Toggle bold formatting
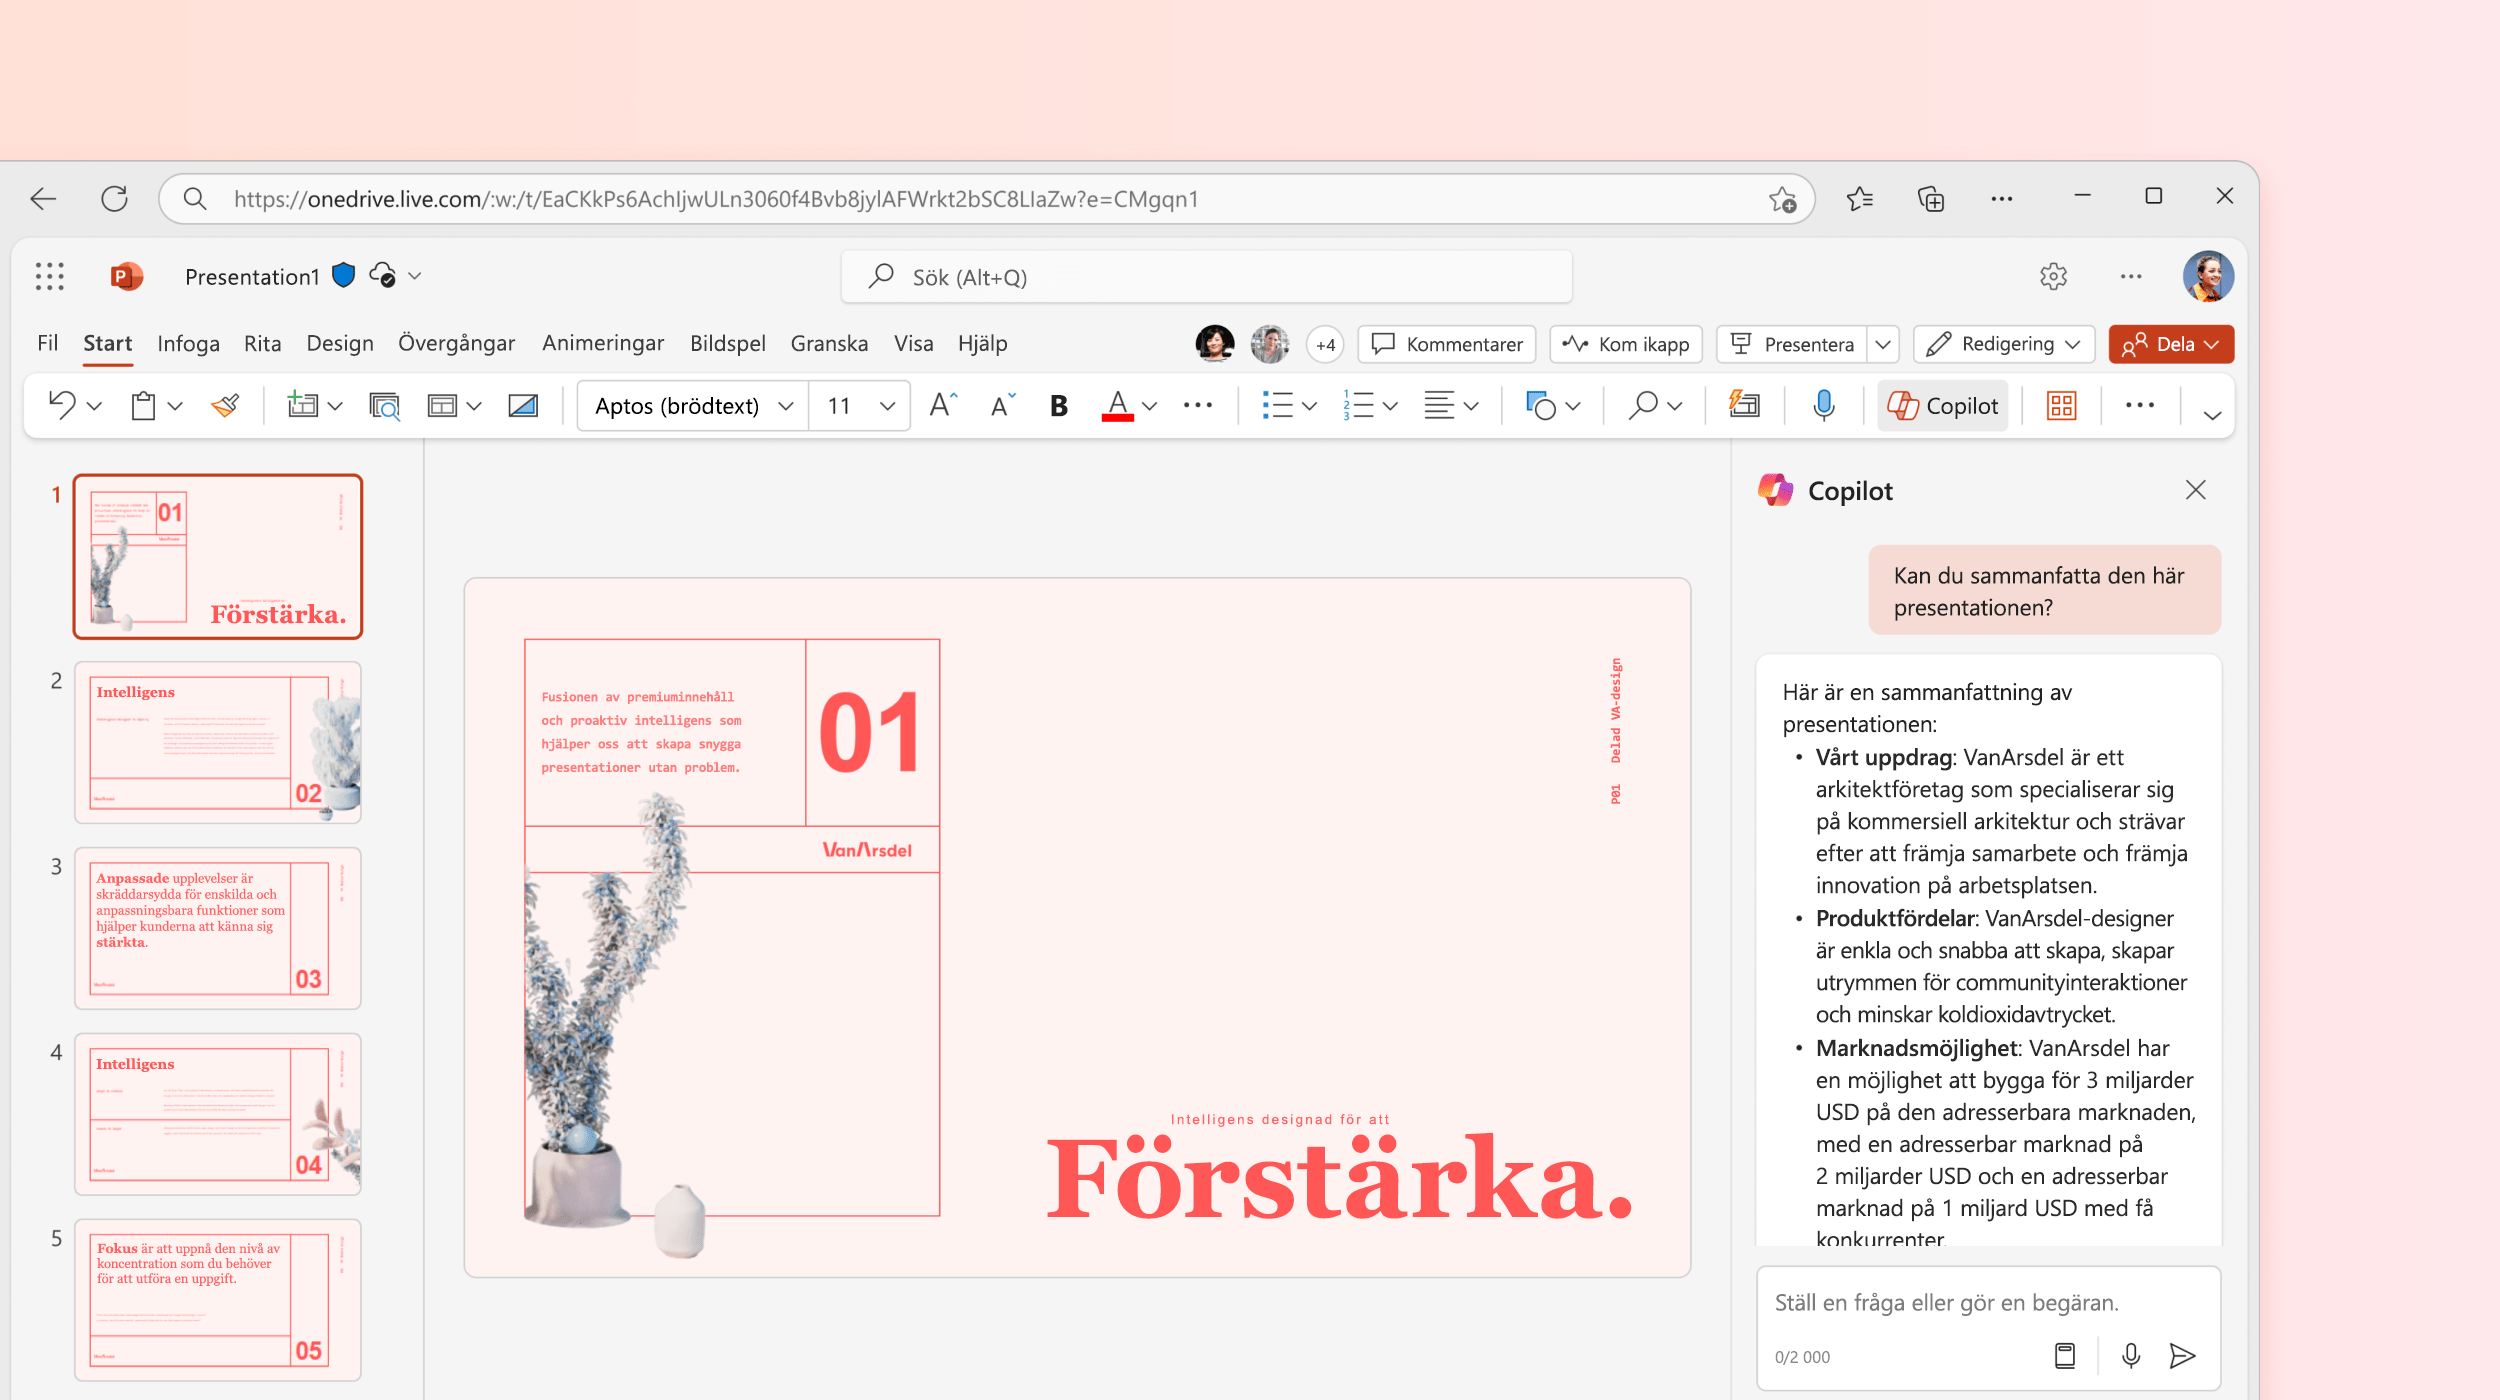 pos(1059,405)
